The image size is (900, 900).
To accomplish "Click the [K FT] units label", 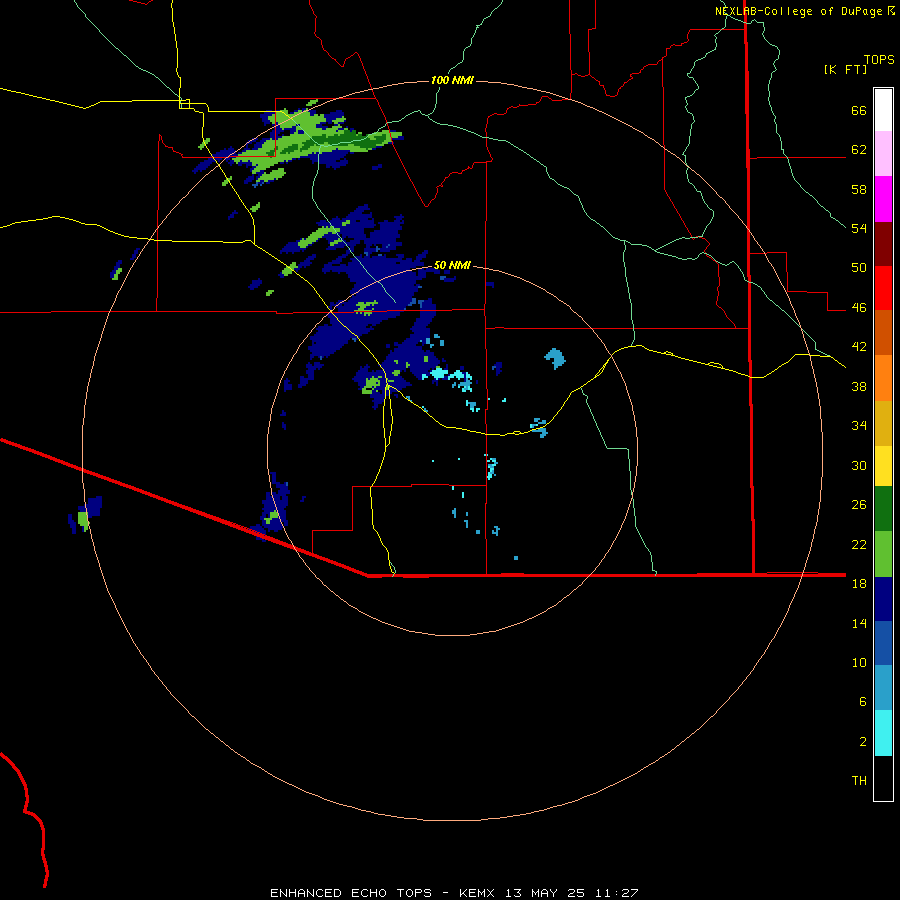I will point(845,69).
